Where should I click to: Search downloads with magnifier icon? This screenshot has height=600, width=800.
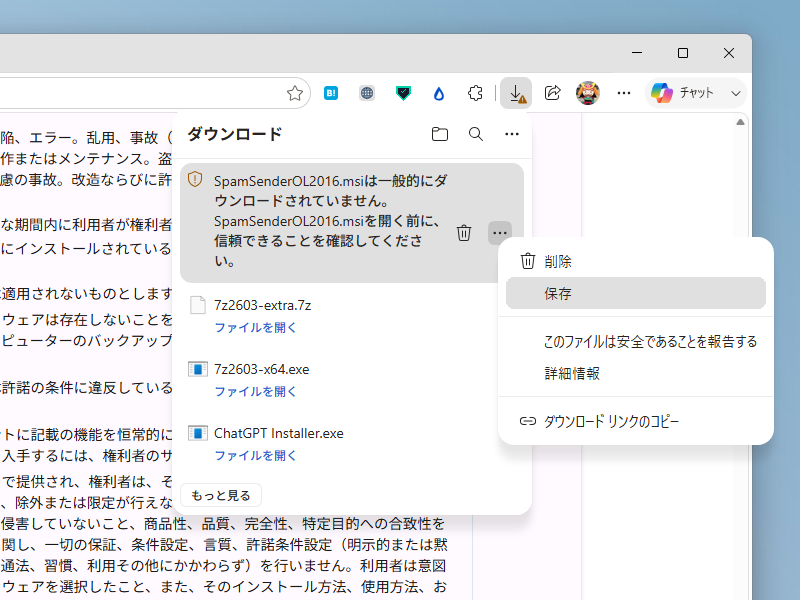click(476, 134)
